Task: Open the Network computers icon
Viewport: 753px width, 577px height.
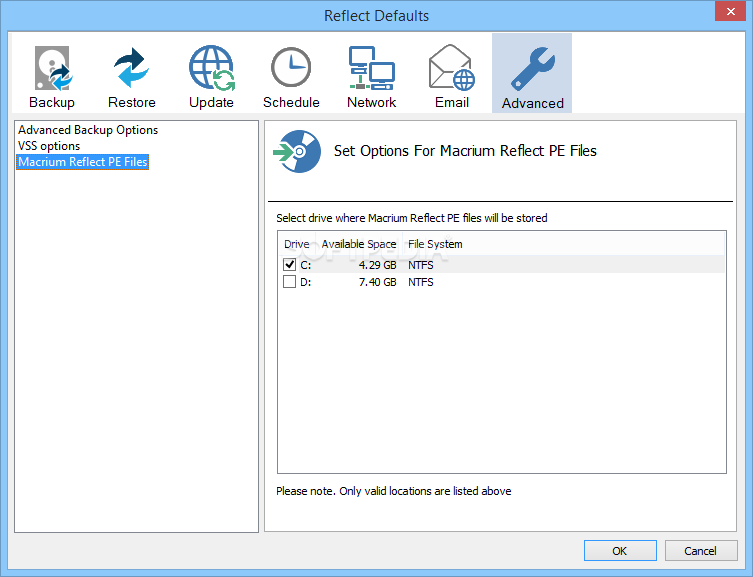Action: click(x=371, y=68)
